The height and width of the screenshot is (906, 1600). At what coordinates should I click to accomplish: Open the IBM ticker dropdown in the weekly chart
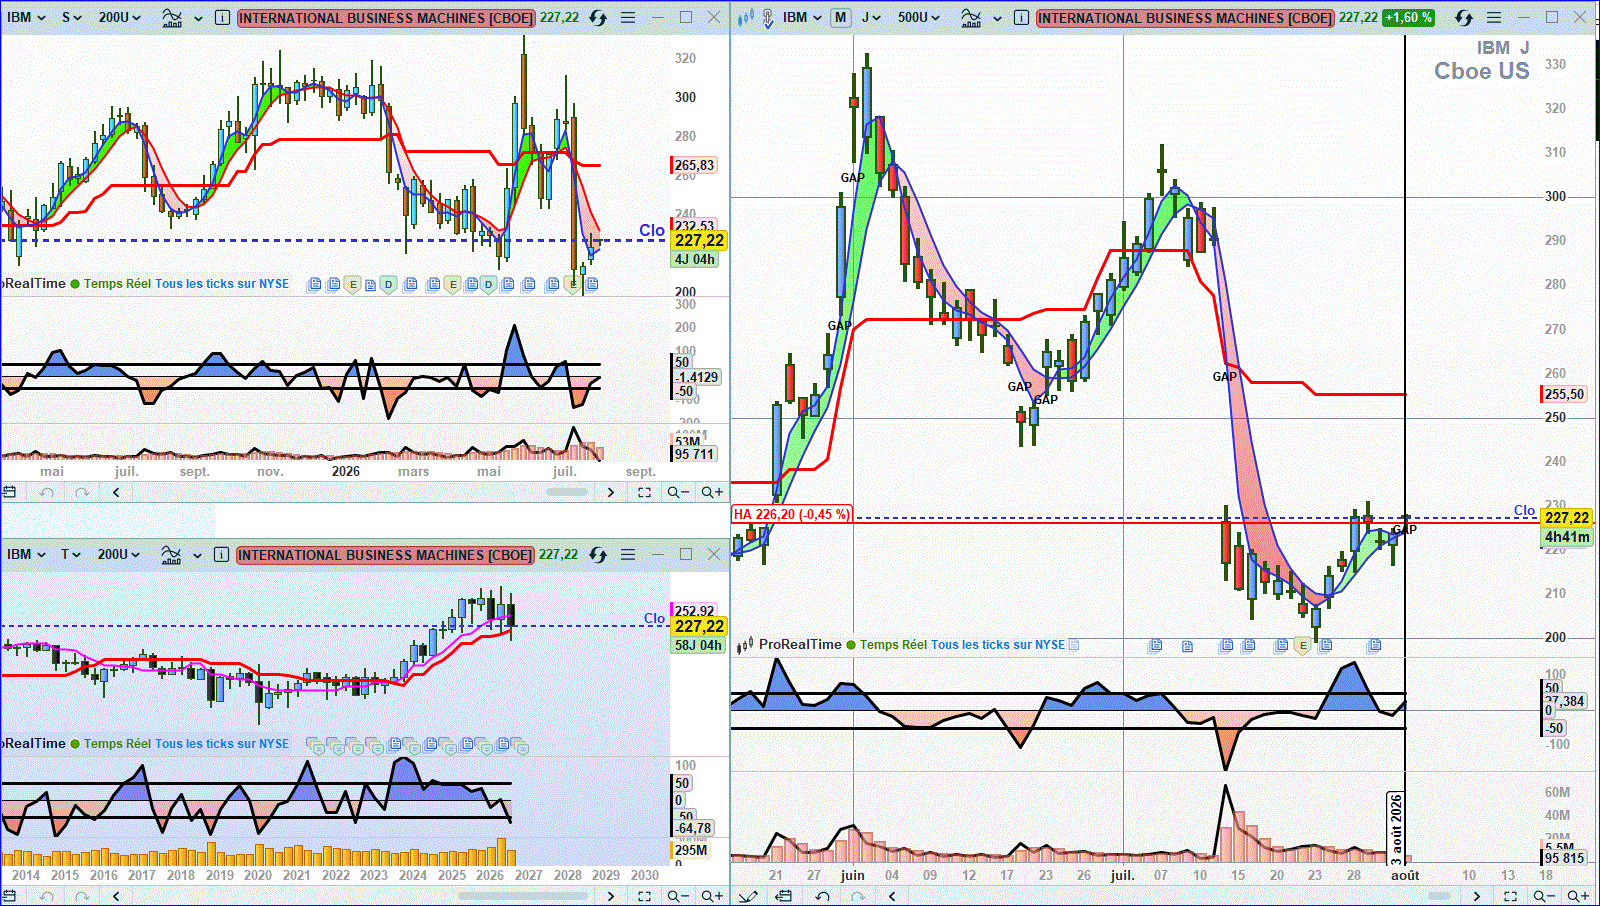(x=27, y=17)
